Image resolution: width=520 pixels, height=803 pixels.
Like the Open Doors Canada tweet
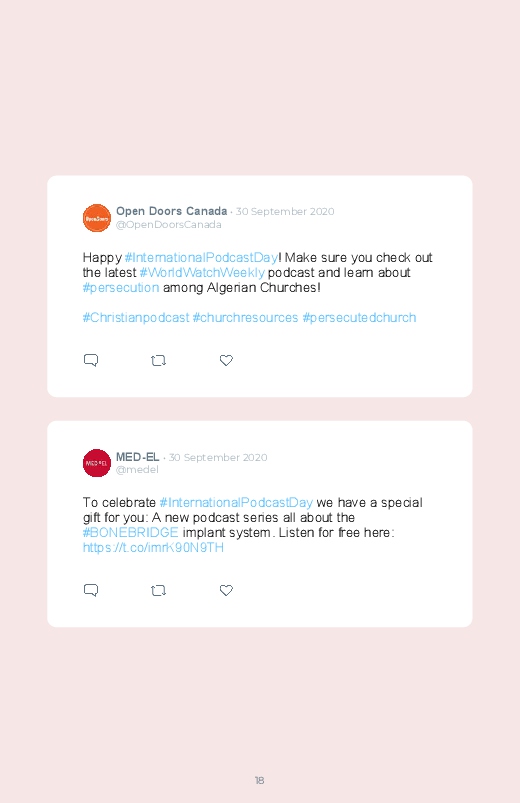[226, 361]
